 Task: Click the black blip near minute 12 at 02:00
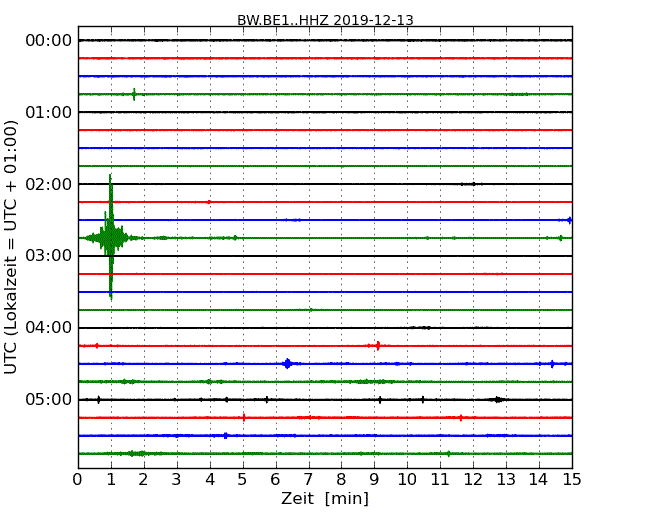[x=472, y=184]
